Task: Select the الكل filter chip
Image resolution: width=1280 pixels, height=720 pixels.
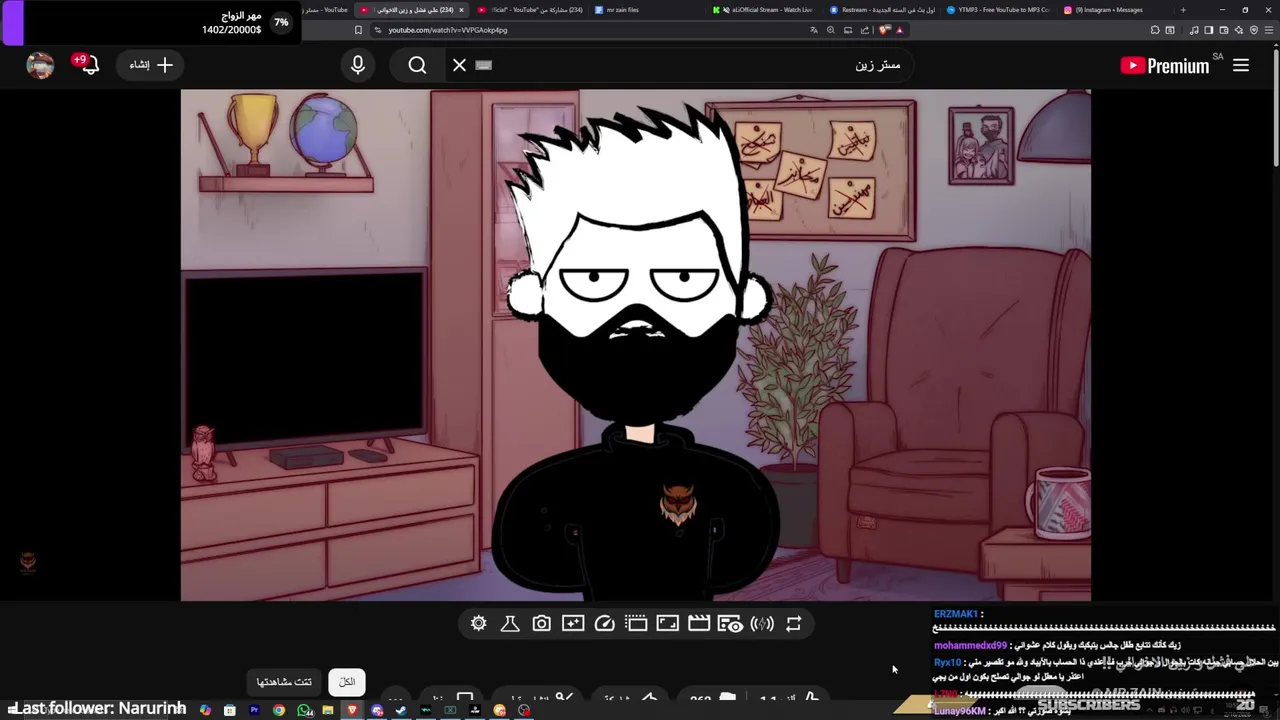Action: [x=347, y=682]
